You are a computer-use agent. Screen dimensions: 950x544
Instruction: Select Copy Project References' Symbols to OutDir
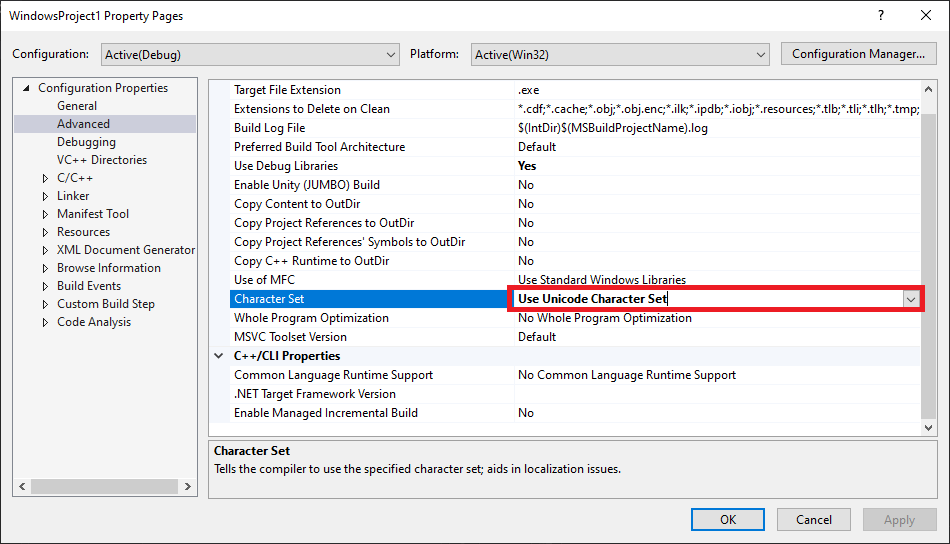point(350,242)
